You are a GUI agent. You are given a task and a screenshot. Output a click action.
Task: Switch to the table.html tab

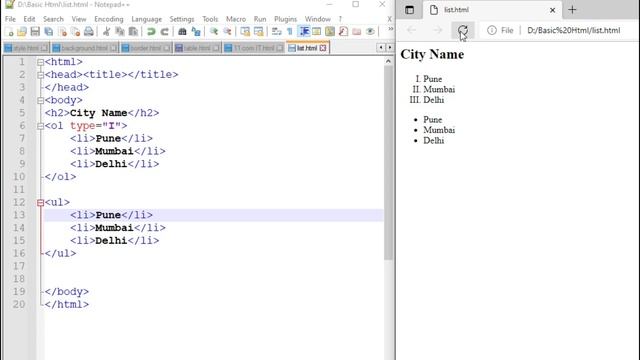tap(197, 48)
